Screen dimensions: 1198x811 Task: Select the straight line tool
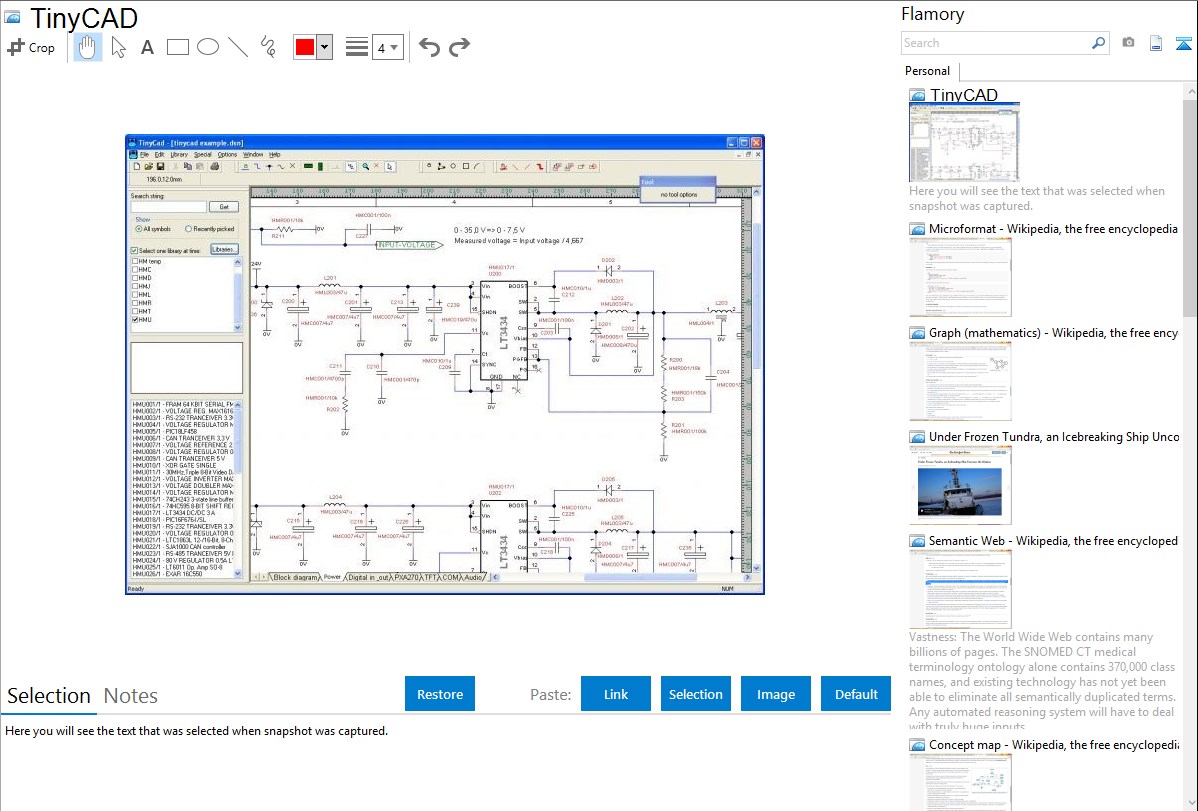(237, 47)
